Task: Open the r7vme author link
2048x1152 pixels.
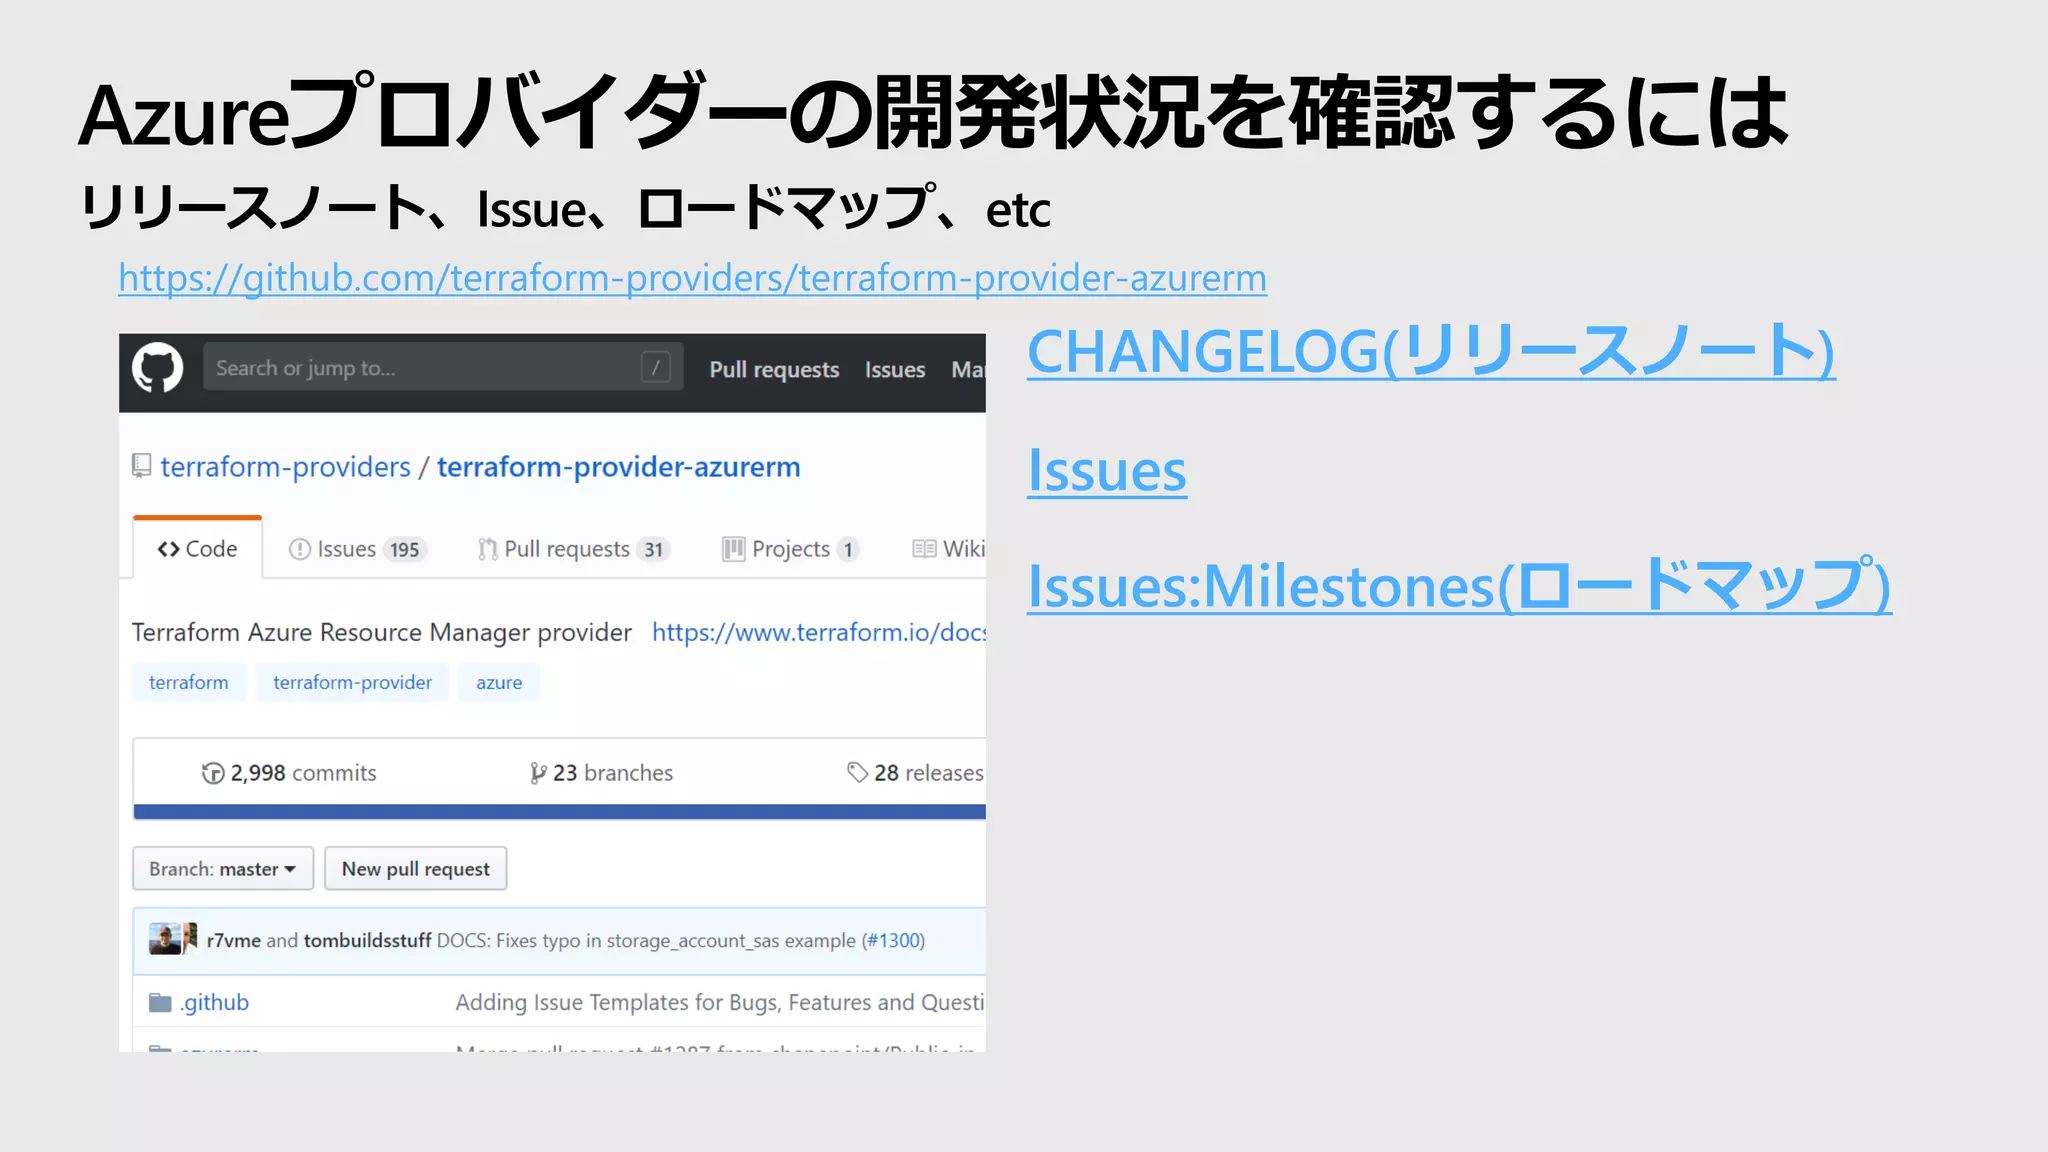Action: tap(234, 940)
